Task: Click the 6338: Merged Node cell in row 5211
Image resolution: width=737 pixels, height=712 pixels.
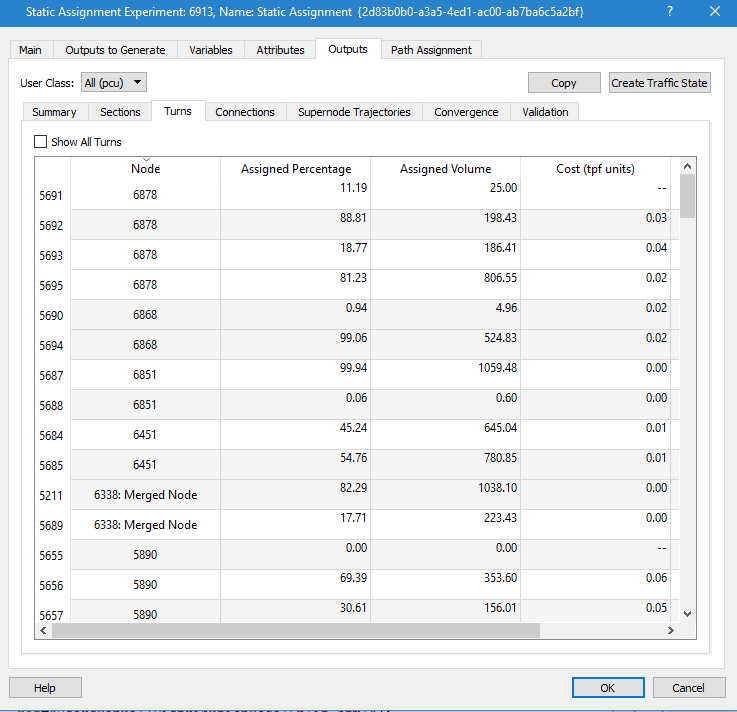Action: coord(145,495)
